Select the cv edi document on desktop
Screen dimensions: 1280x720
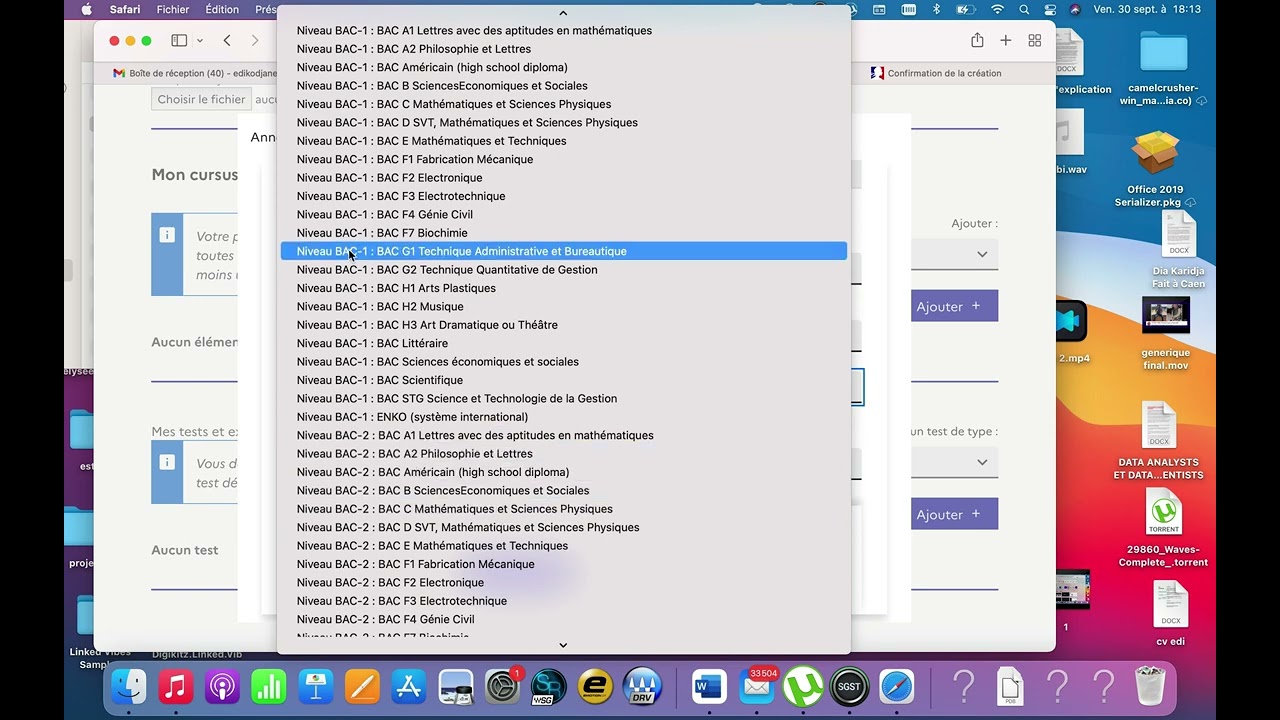click(1170, 615)
